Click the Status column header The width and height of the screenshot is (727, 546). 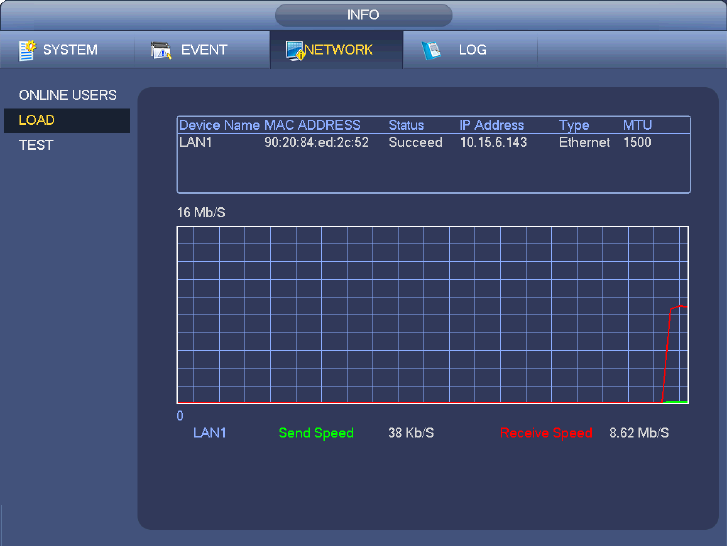(x=405, y=126)
